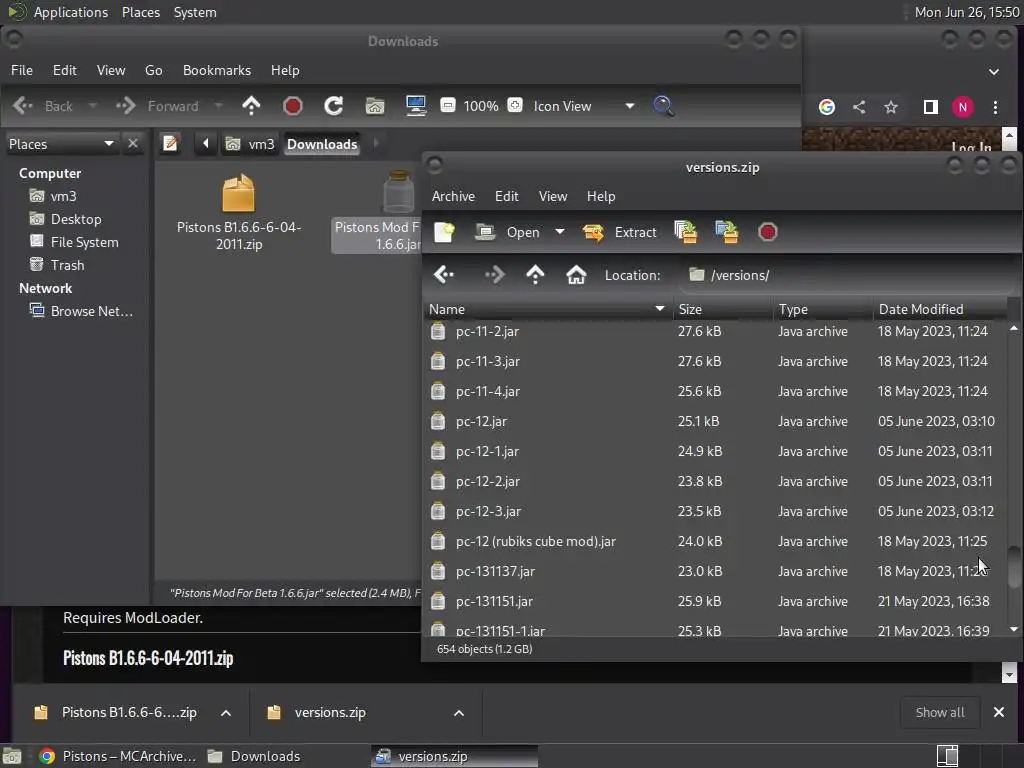The height and width of the screenshot is (768, 1024).
Task: Click the archive list scroll down arrow
Action: (x=1014, y=630)
